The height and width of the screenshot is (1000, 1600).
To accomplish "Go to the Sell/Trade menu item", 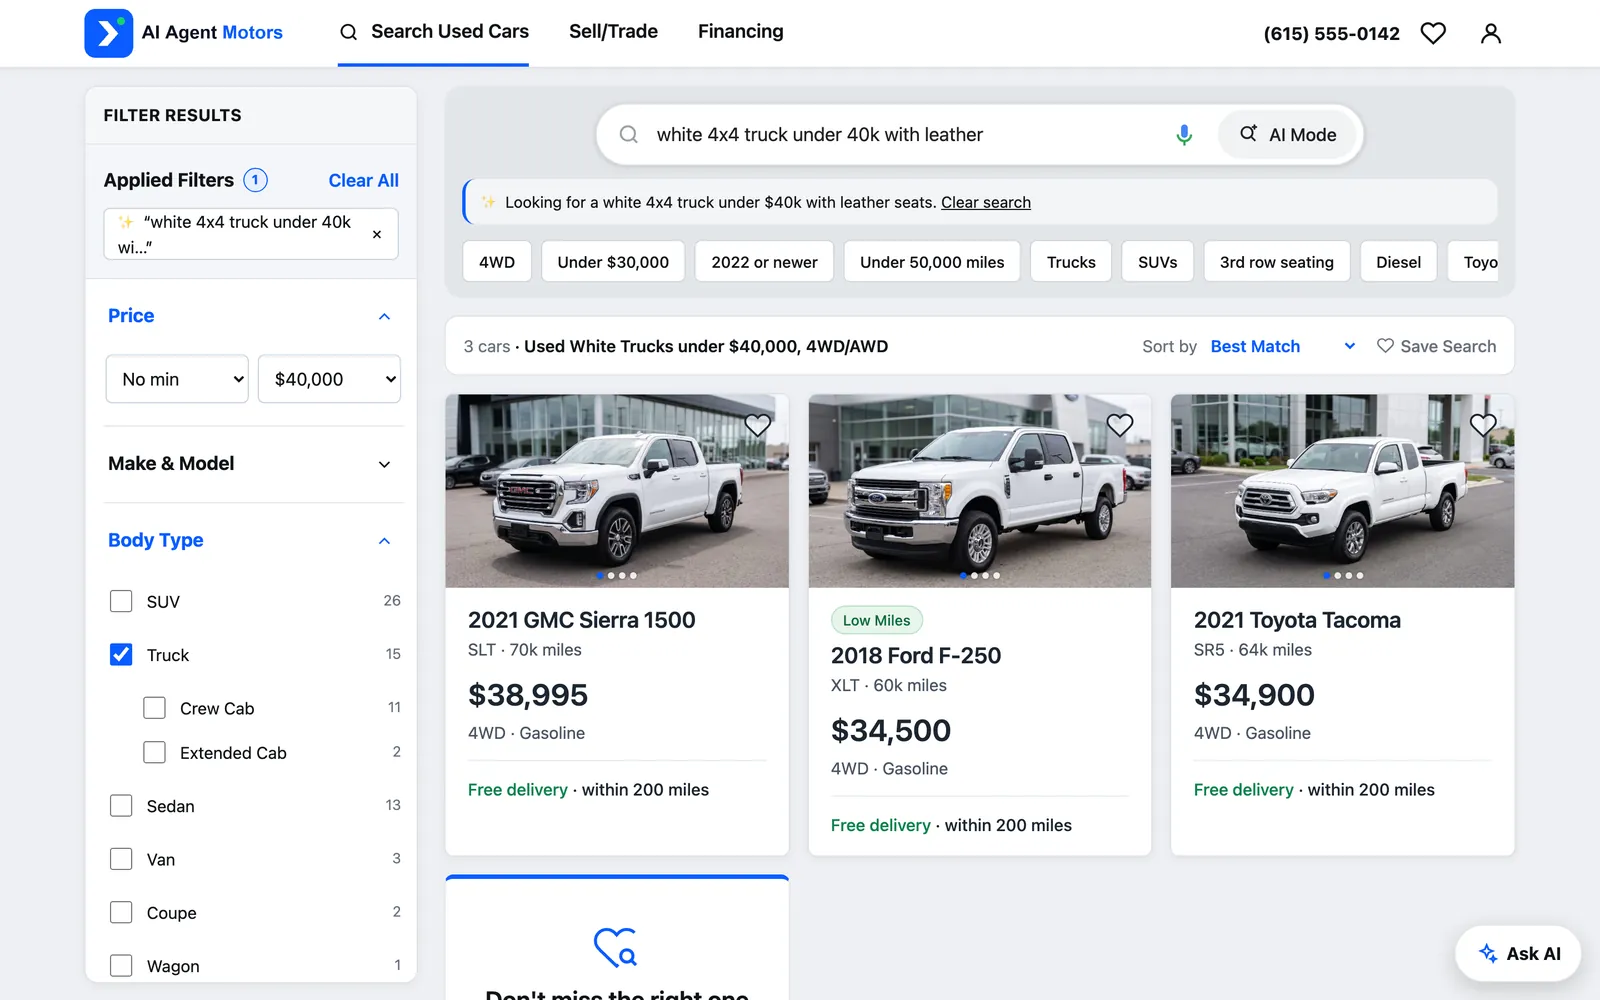I will tap(613, 32).
